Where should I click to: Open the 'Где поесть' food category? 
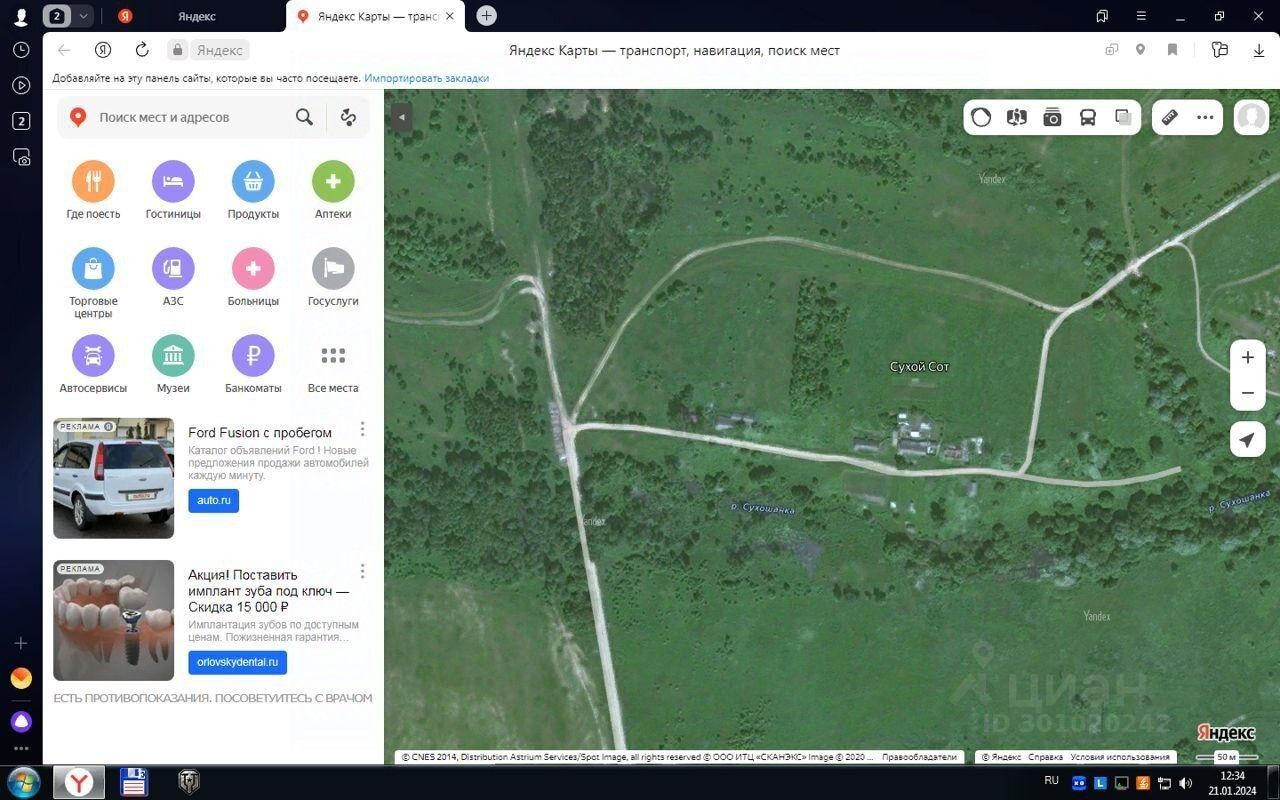(93, 190)
